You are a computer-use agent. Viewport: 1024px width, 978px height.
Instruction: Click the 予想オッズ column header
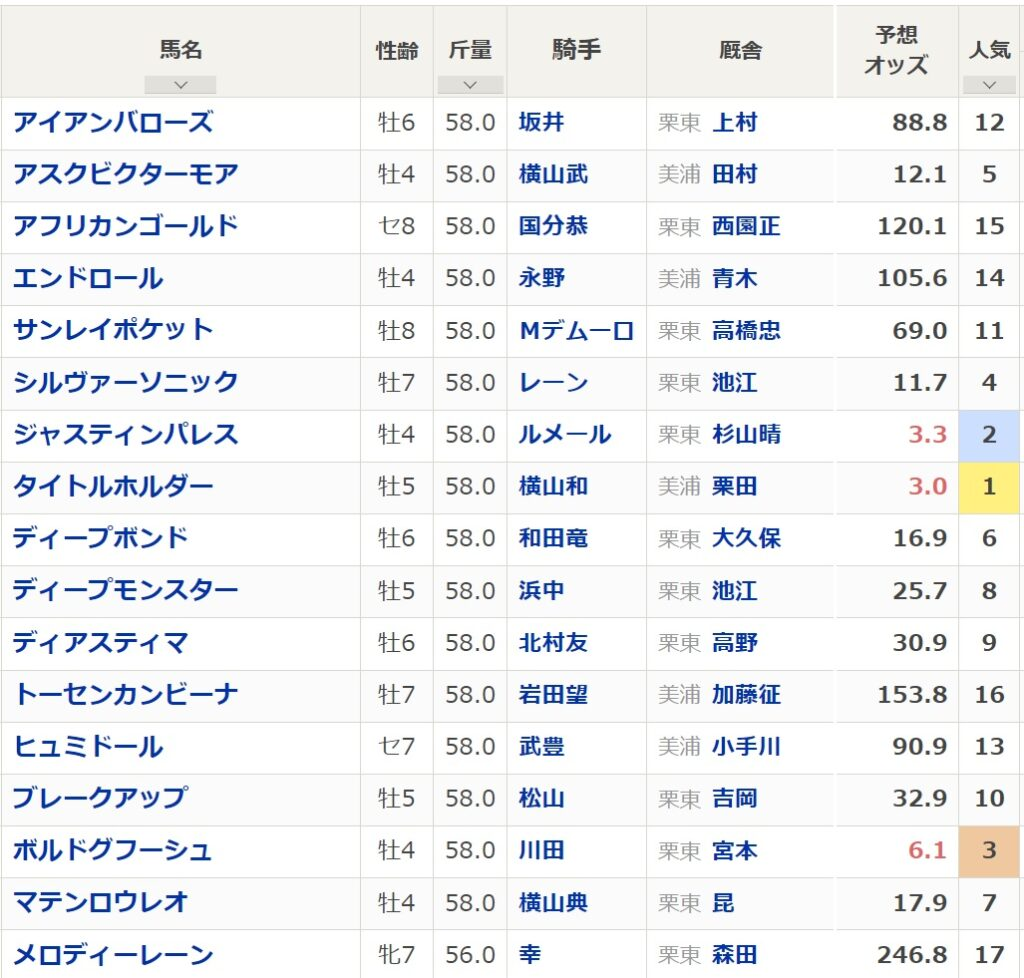(896, 50)
